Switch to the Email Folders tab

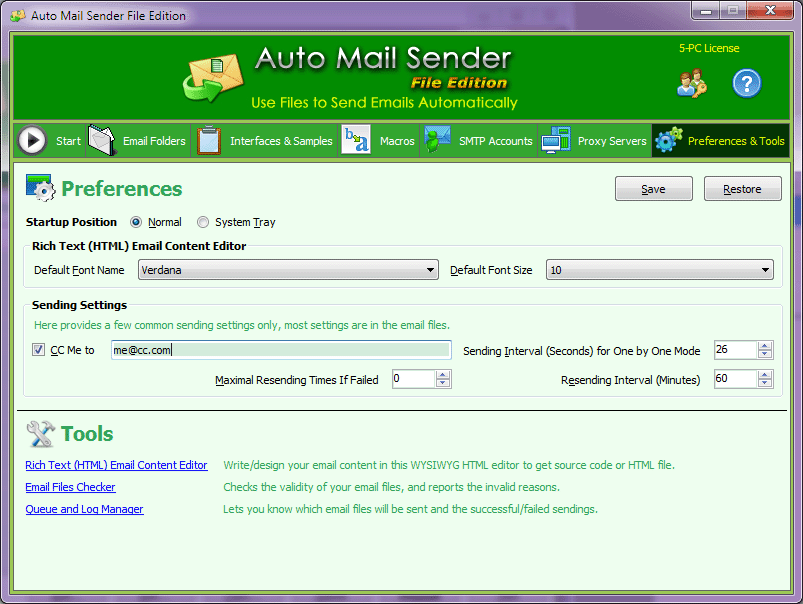click(137, 140)
